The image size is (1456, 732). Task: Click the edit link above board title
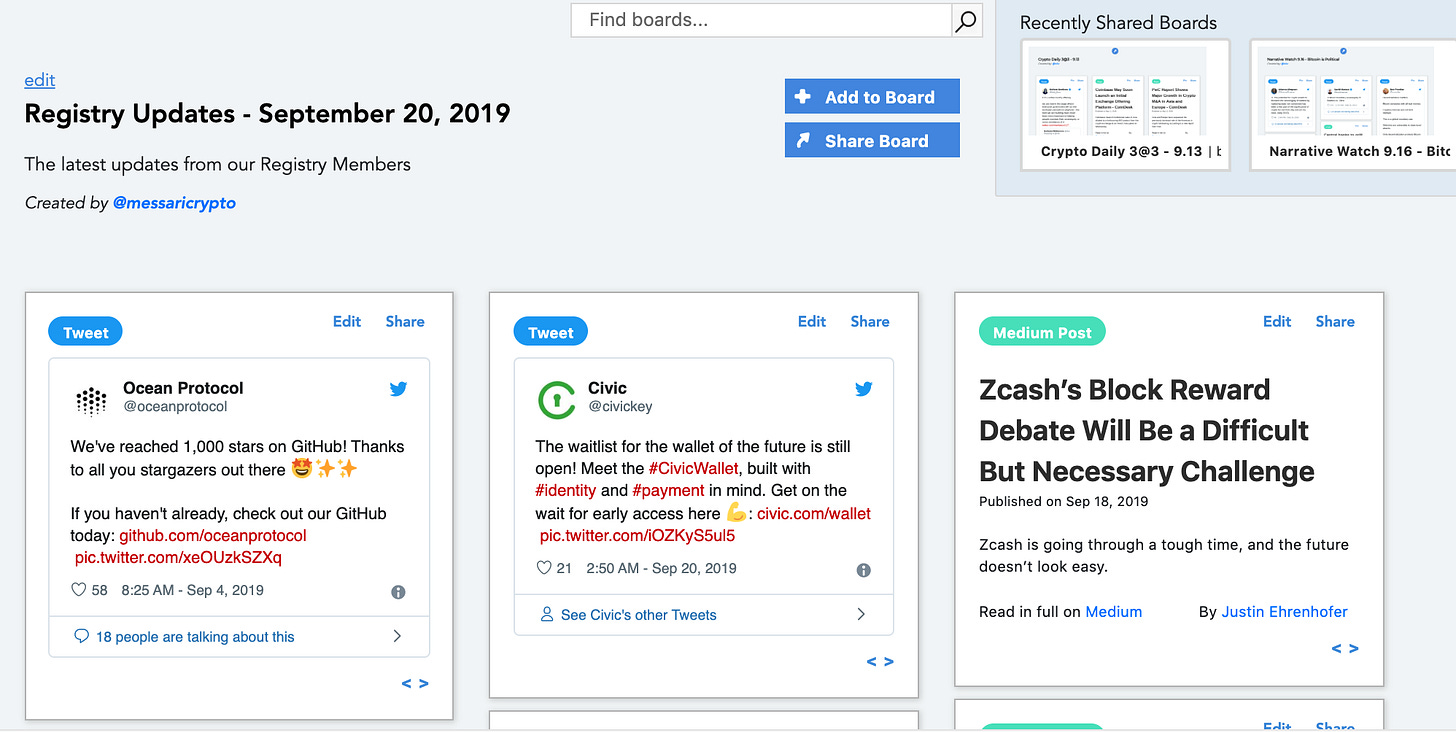(x=40, y=80)
